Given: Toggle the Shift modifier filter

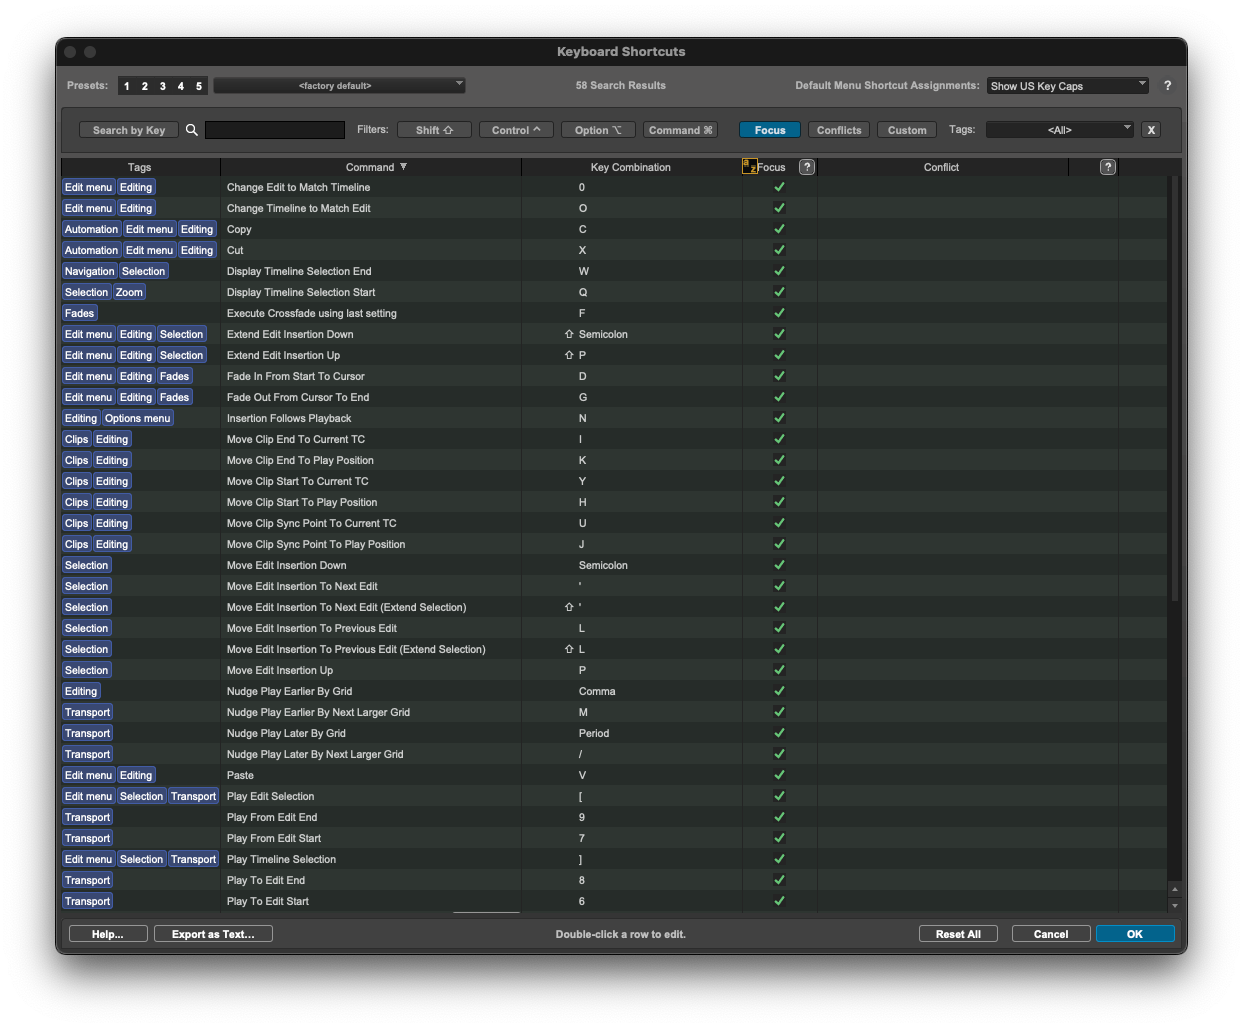Looking at the screenshot, I should point(434,130).
